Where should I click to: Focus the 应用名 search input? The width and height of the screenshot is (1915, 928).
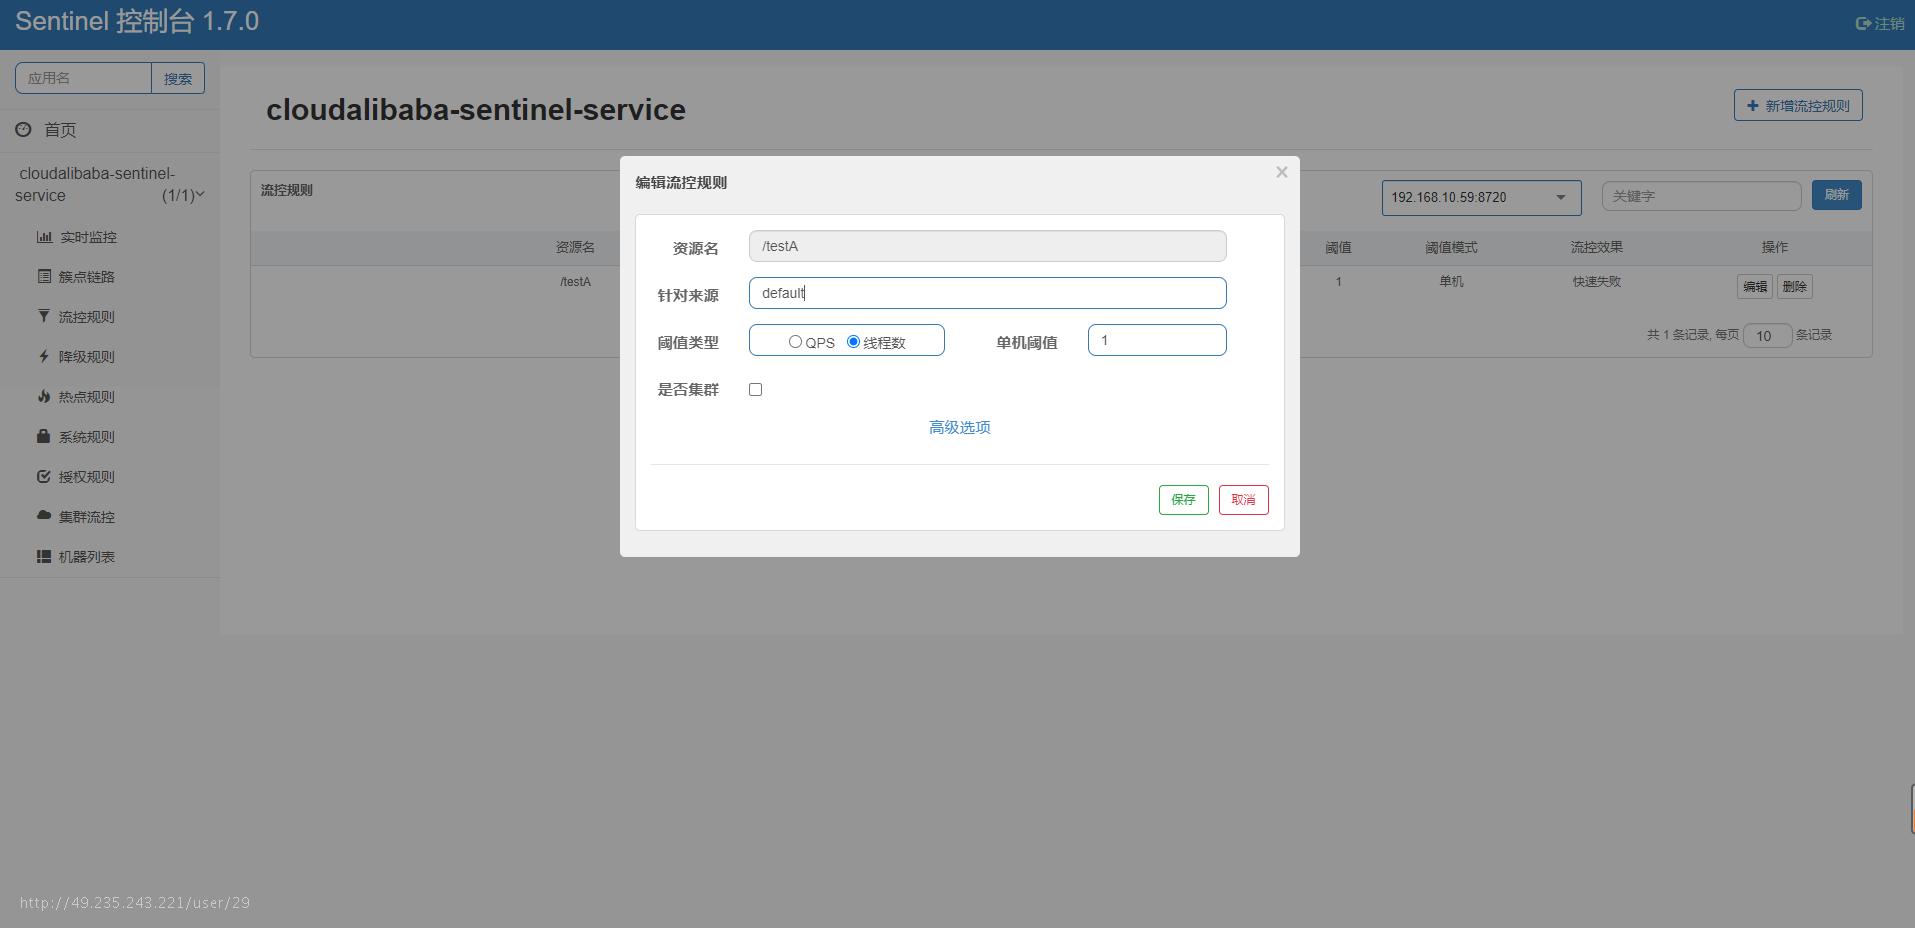83,78
